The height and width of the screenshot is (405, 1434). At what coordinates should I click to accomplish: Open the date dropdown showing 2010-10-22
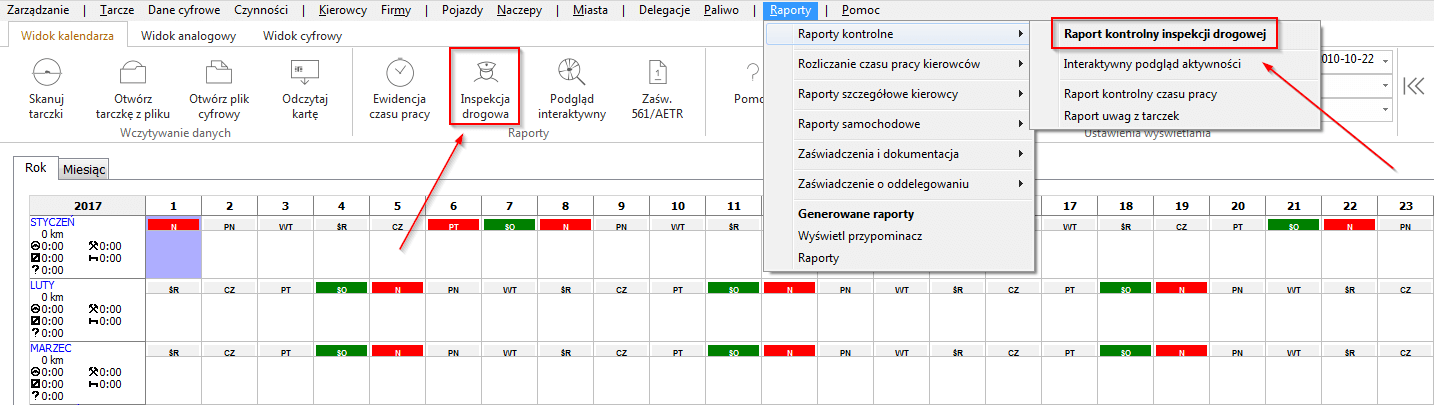pos(1384,60)
